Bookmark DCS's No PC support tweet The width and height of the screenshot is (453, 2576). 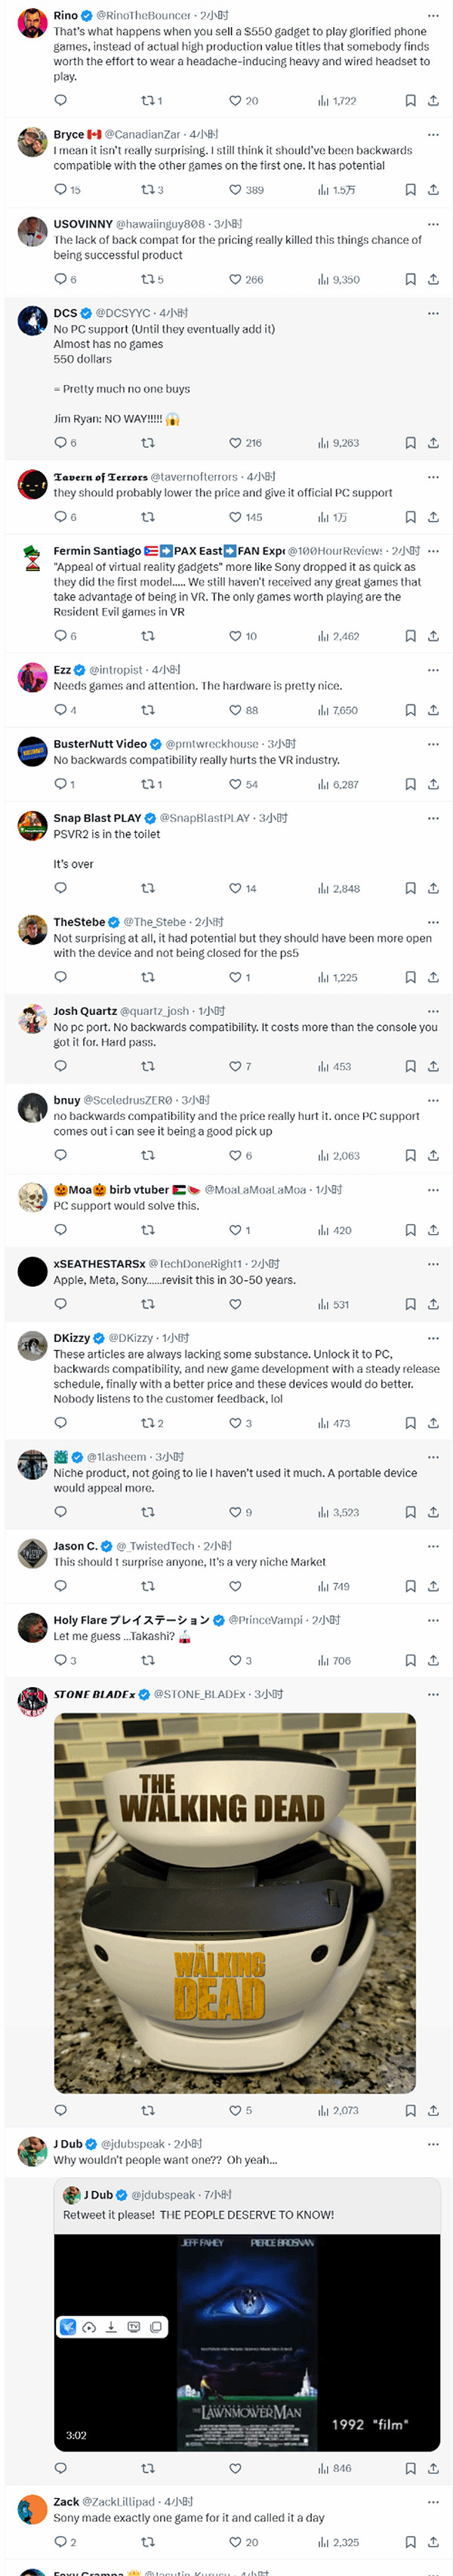(410, 443)
